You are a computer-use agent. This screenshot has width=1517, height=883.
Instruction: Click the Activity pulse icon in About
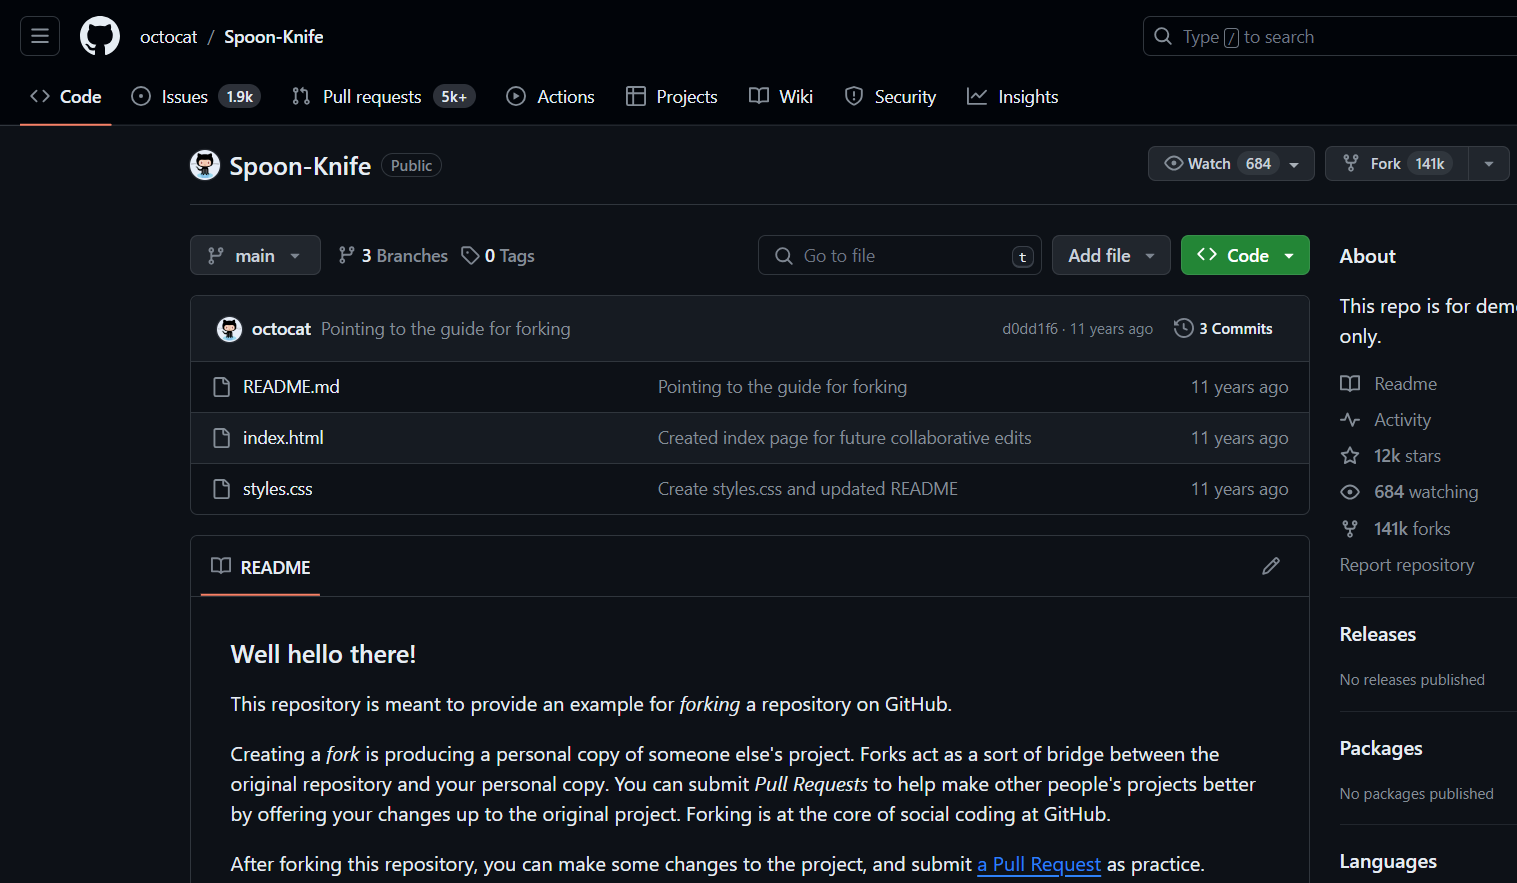pos(1350,420)
